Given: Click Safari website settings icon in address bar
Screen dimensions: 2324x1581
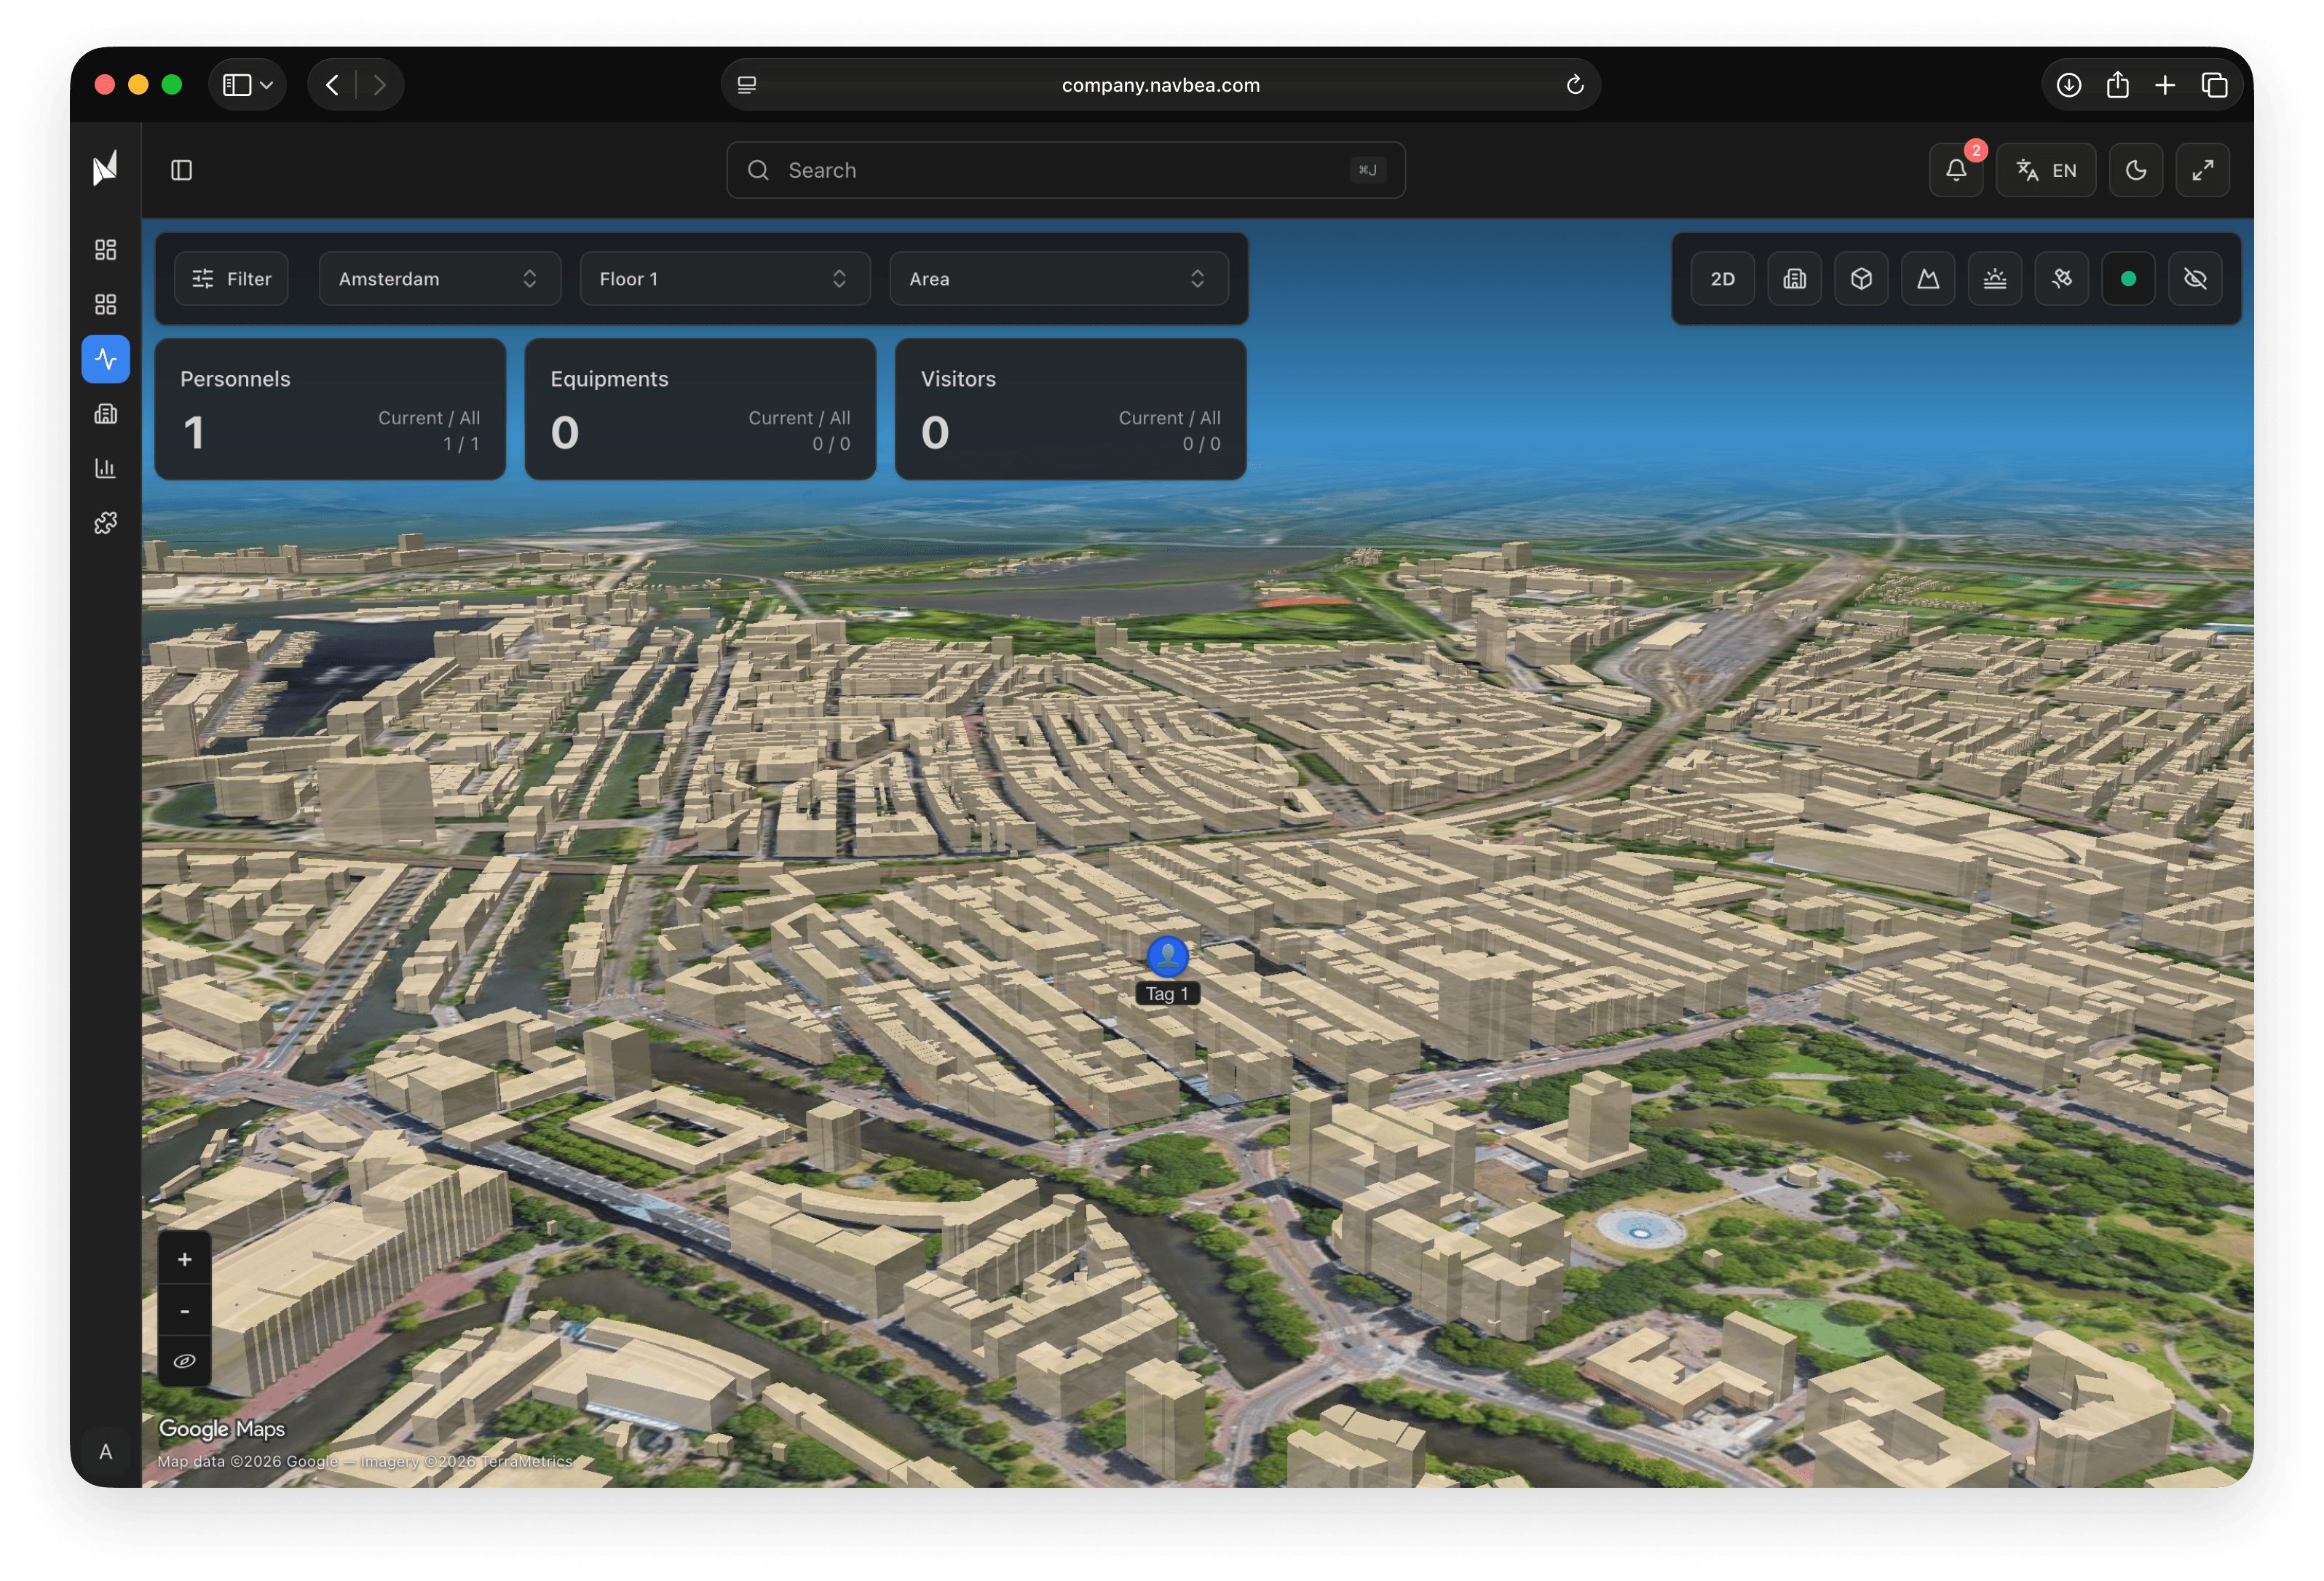Looking at the screenshot, I should [x=747, y=85].
